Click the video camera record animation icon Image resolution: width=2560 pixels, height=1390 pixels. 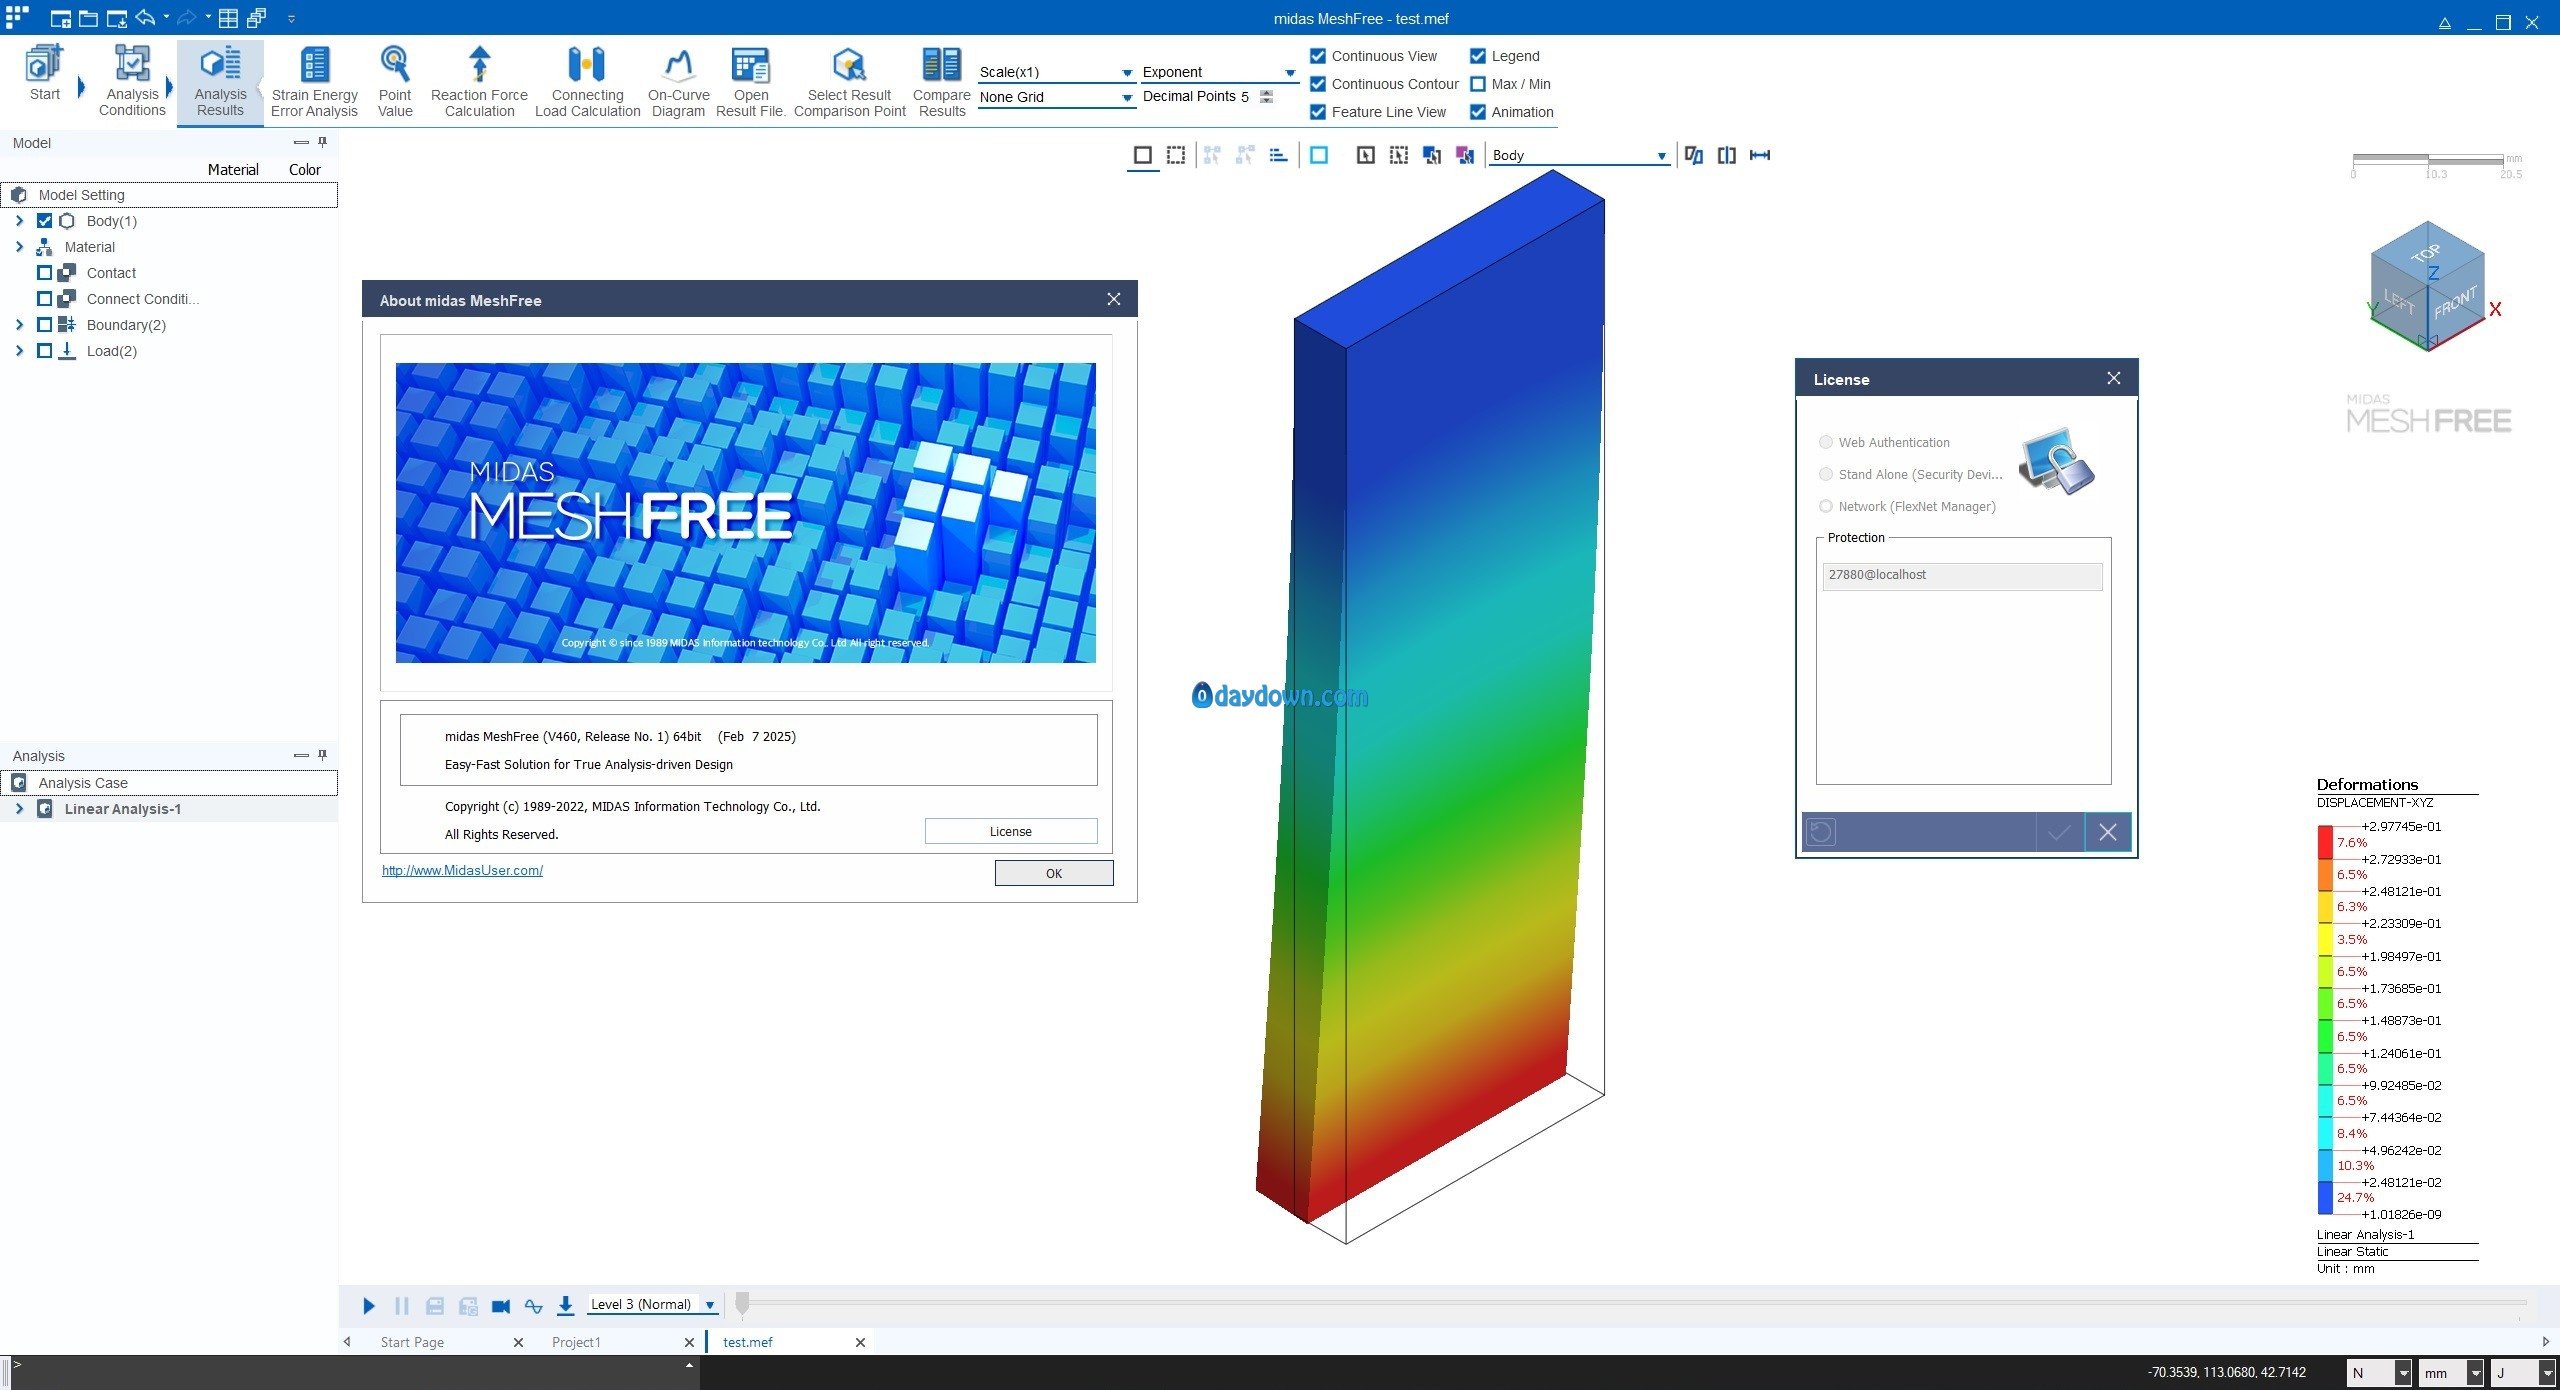tap(501, 1306)
